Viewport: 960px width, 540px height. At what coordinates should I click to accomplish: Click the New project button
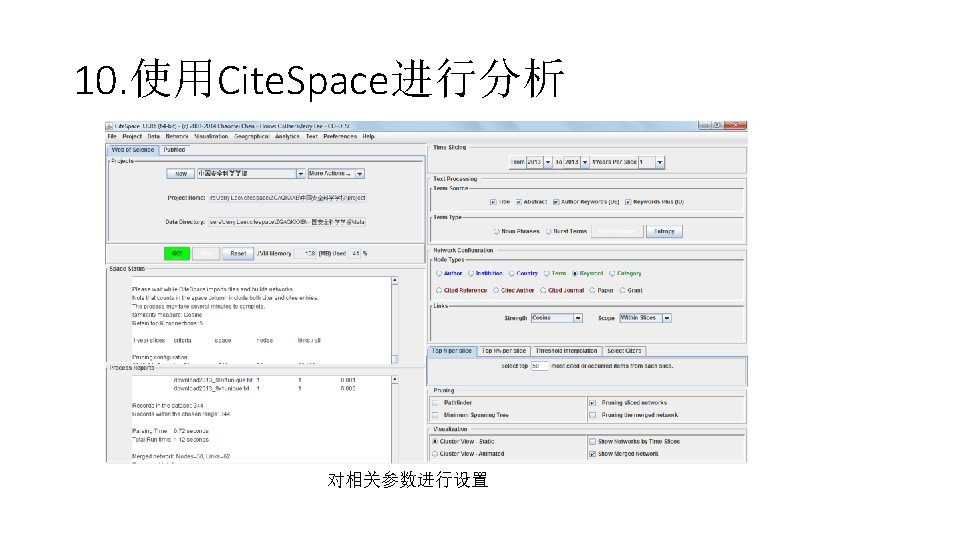tap(181, 174)
